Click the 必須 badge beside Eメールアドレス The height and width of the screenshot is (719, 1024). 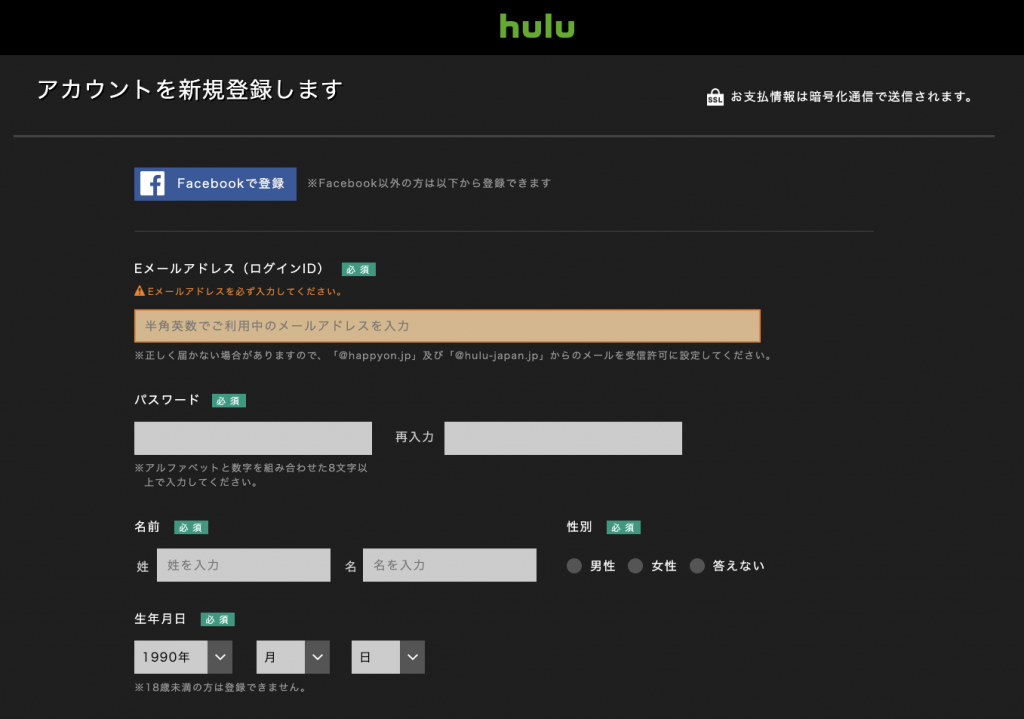(359, 269)
